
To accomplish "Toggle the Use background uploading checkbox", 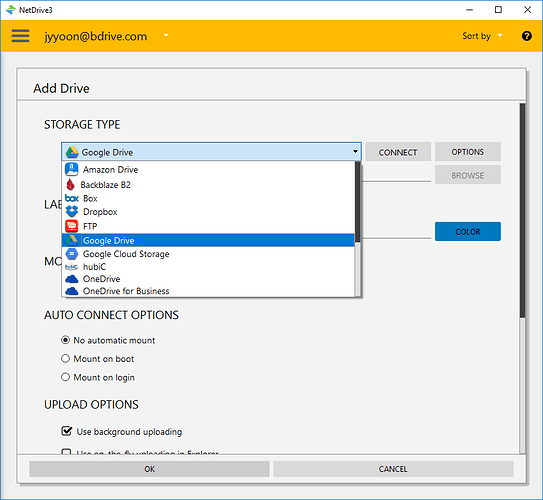I will [x=66, y=431].
